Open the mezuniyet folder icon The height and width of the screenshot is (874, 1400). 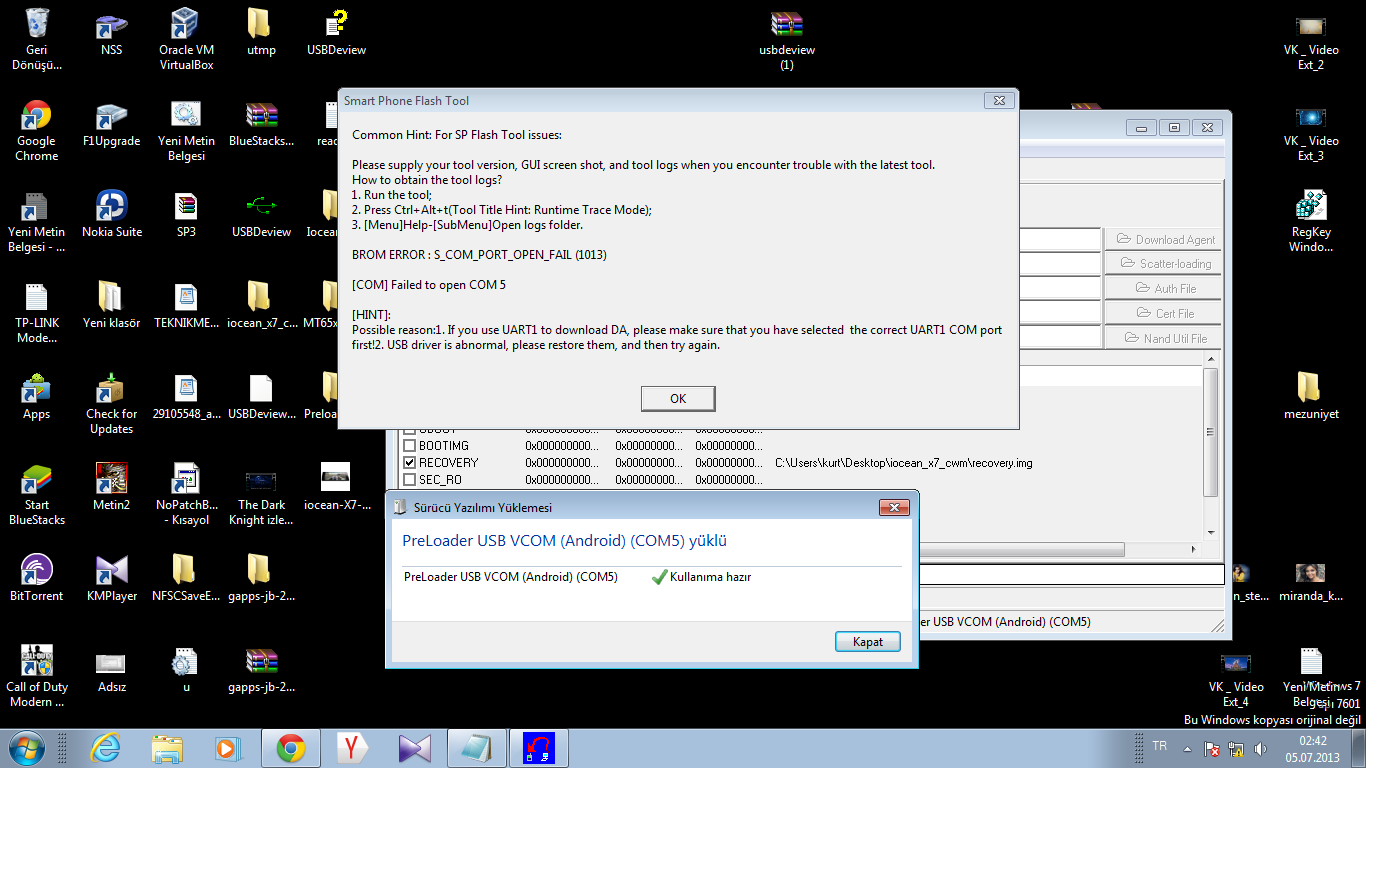click(1311, 396)
